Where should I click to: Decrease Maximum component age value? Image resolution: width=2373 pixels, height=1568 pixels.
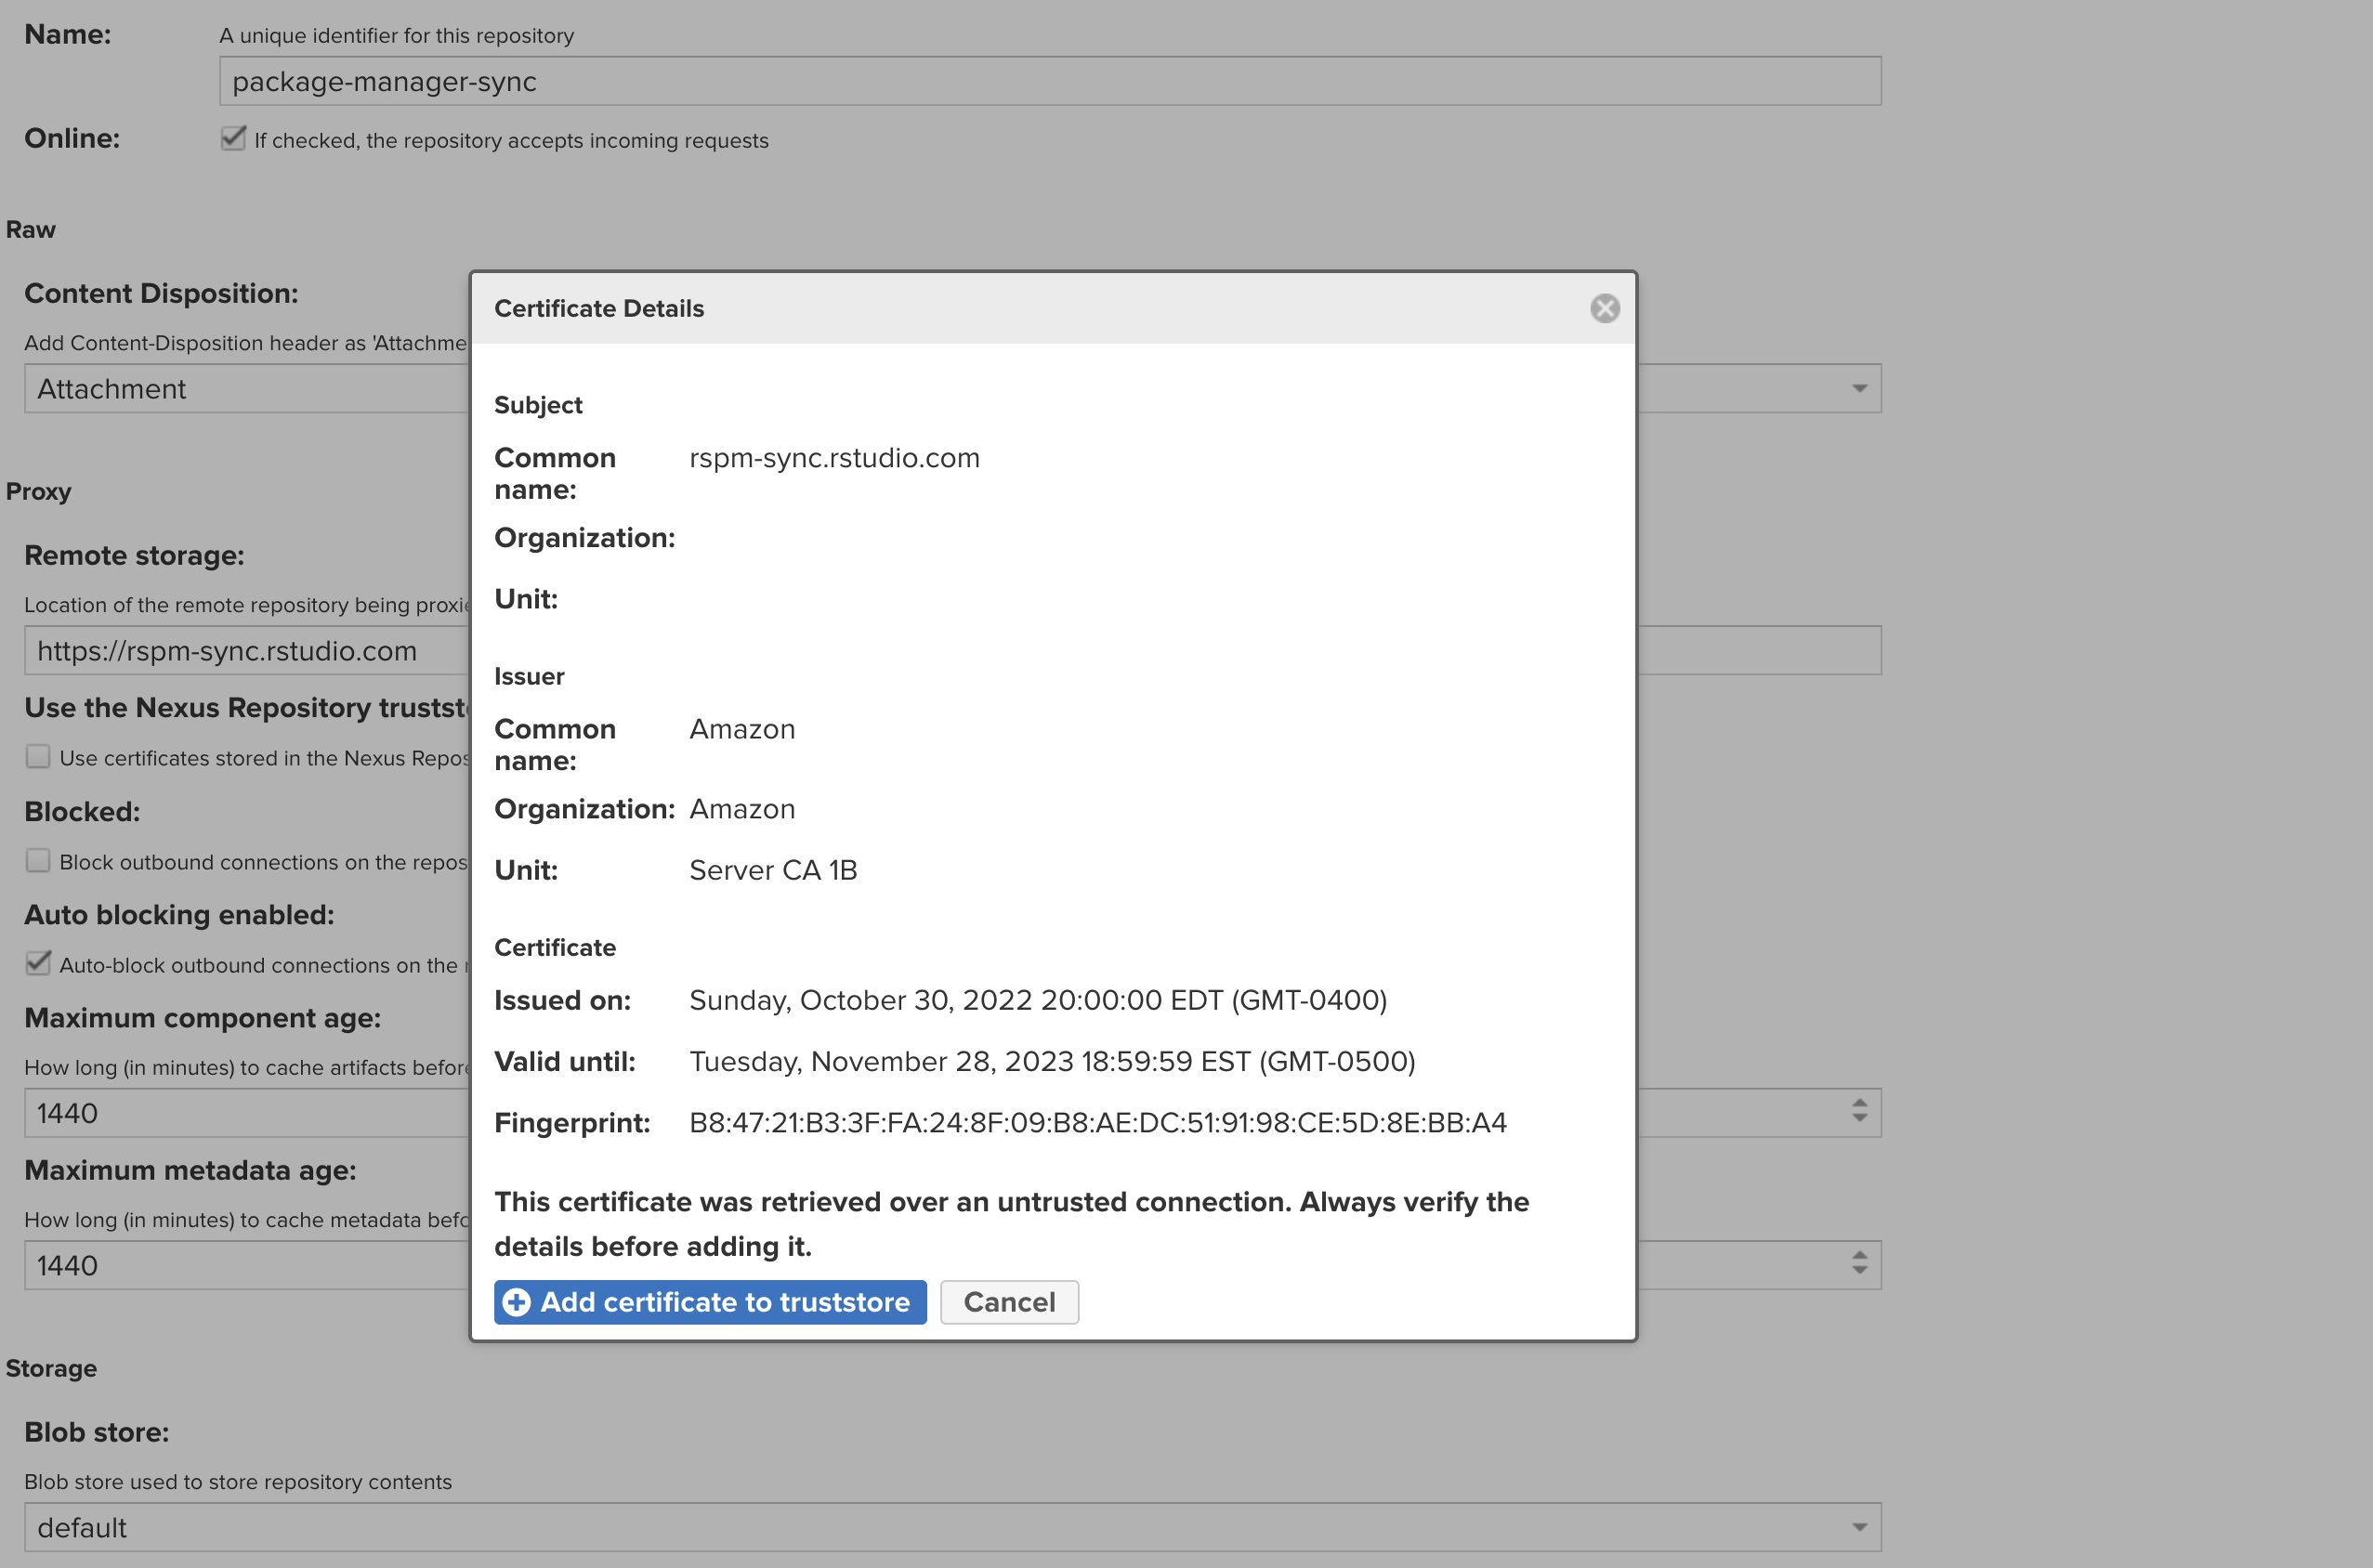[x=1859, y=1119]
